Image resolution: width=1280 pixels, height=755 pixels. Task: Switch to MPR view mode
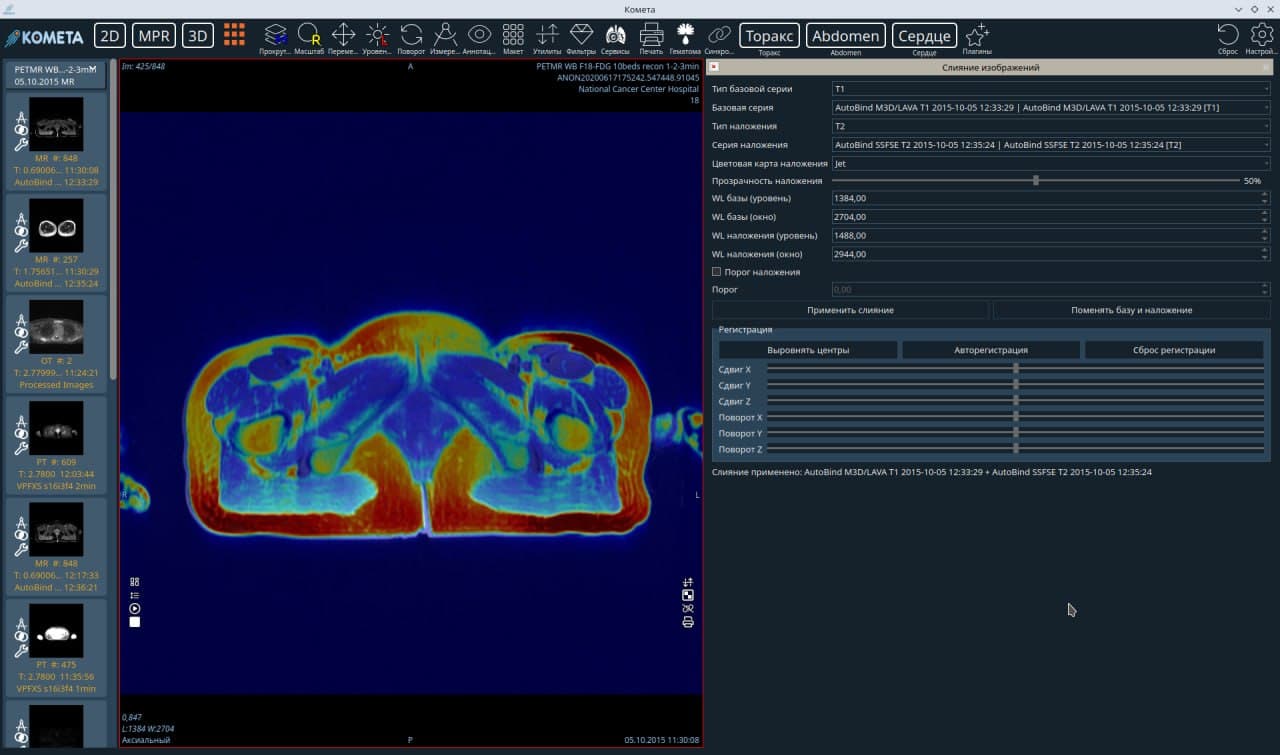[x=154, y=36]
